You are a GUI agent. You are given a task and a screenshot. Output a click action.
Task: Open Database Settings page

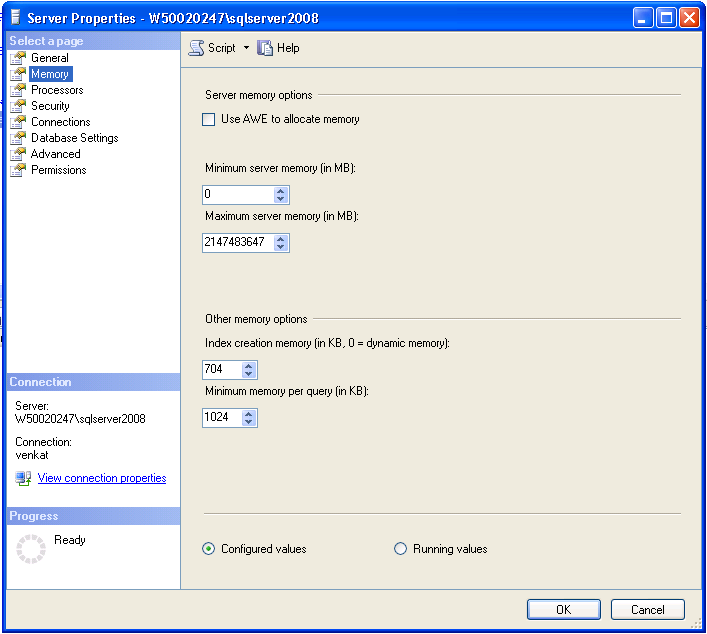click(x=75, y=138)
